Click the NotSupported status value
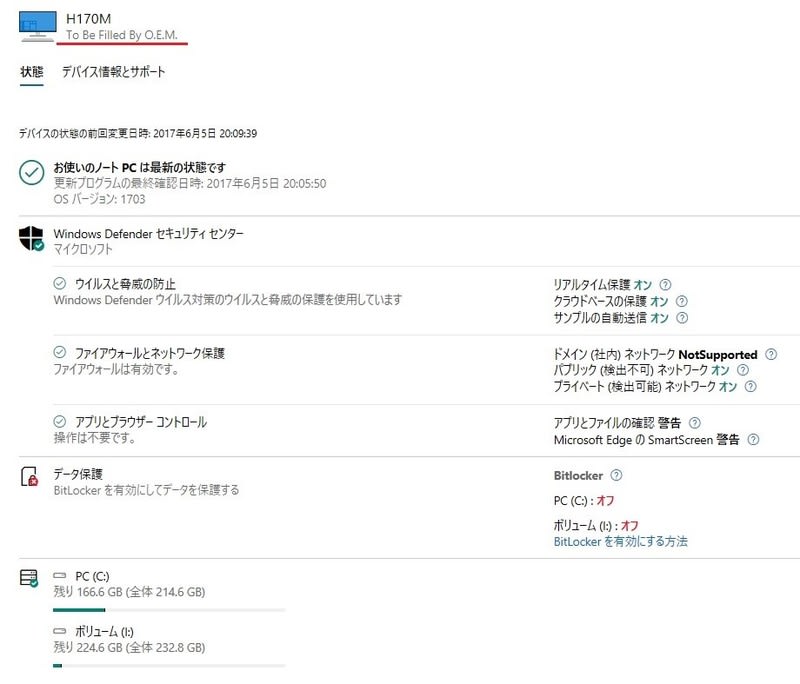This screenshot has width=800, height=684. pos(718,354)
